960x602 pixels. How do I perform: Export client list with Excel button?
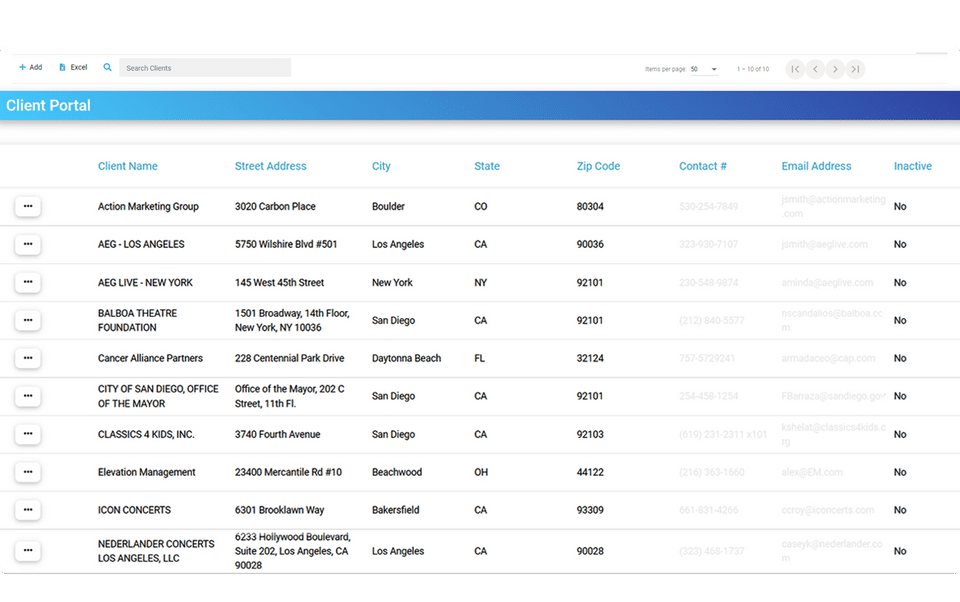(73, 67)
